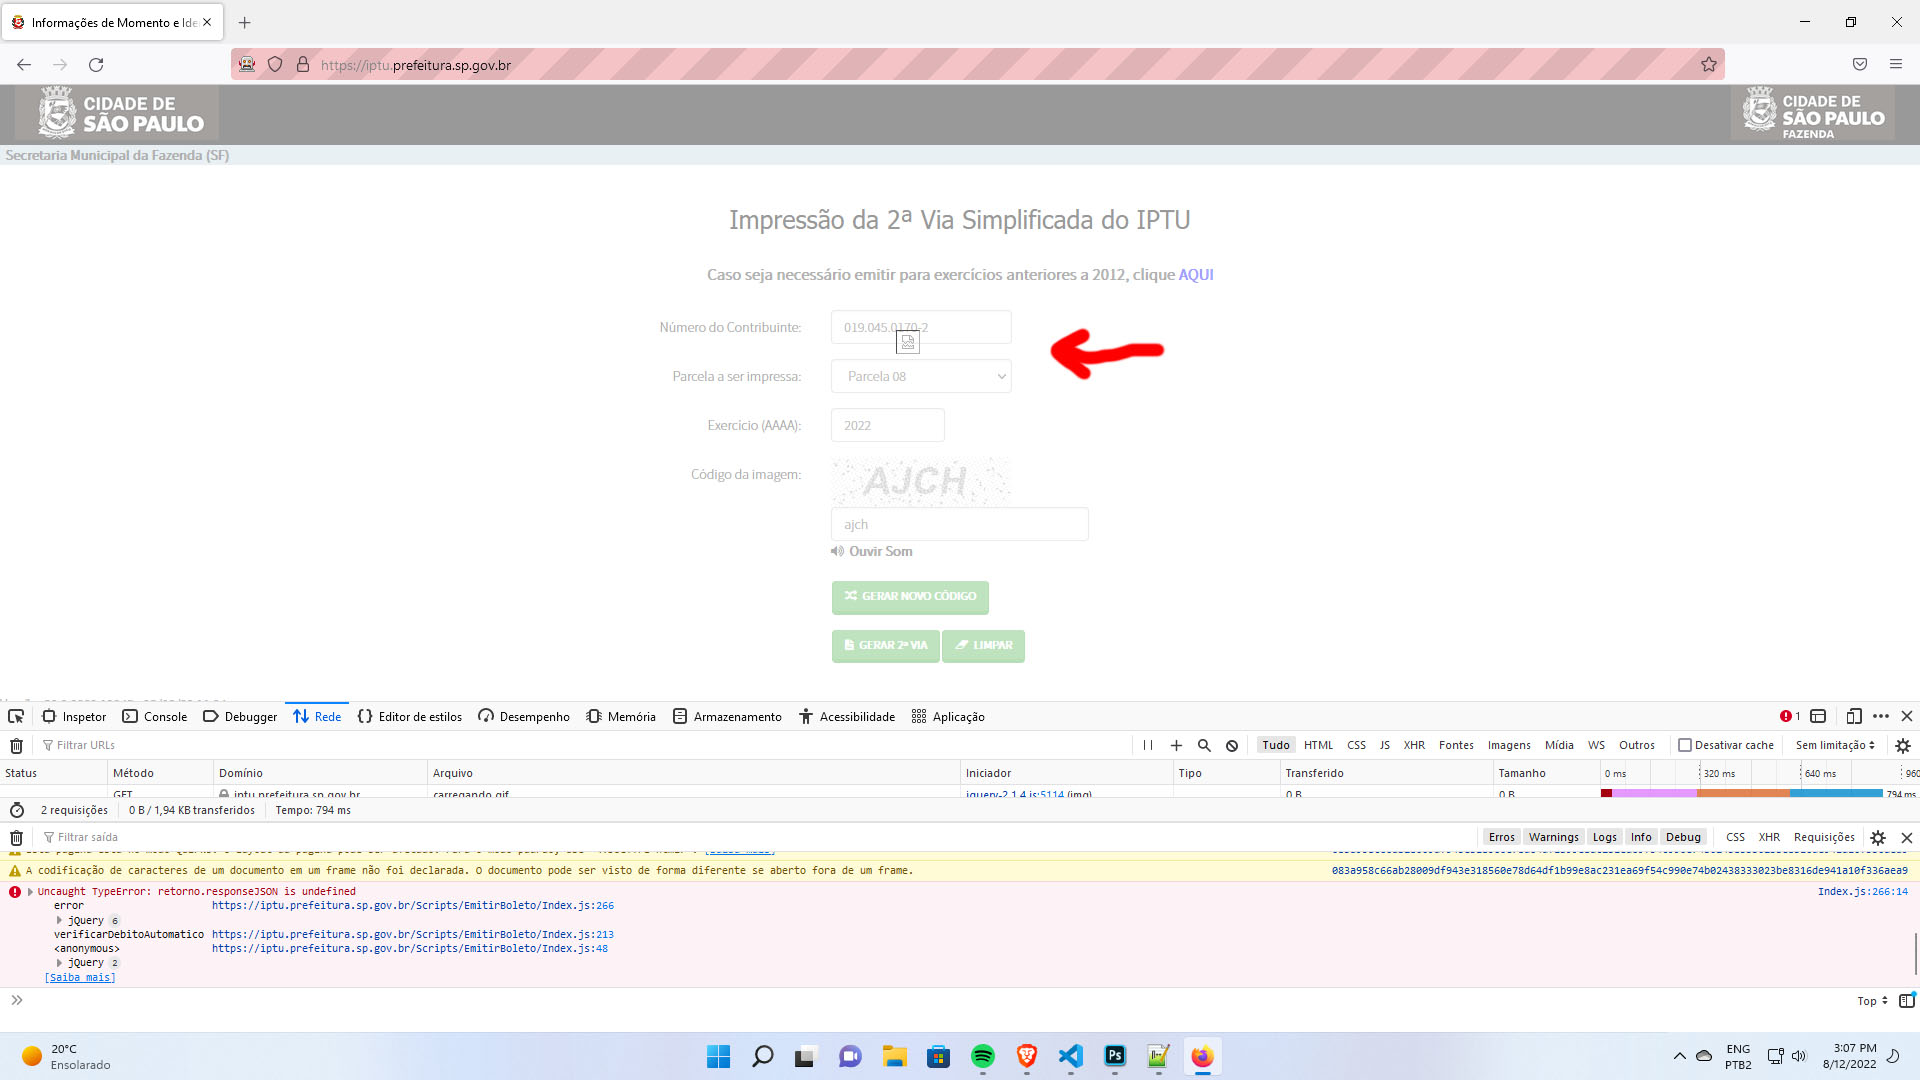
Task: Toggle the console CSS filter
Action: point(1735,837)
